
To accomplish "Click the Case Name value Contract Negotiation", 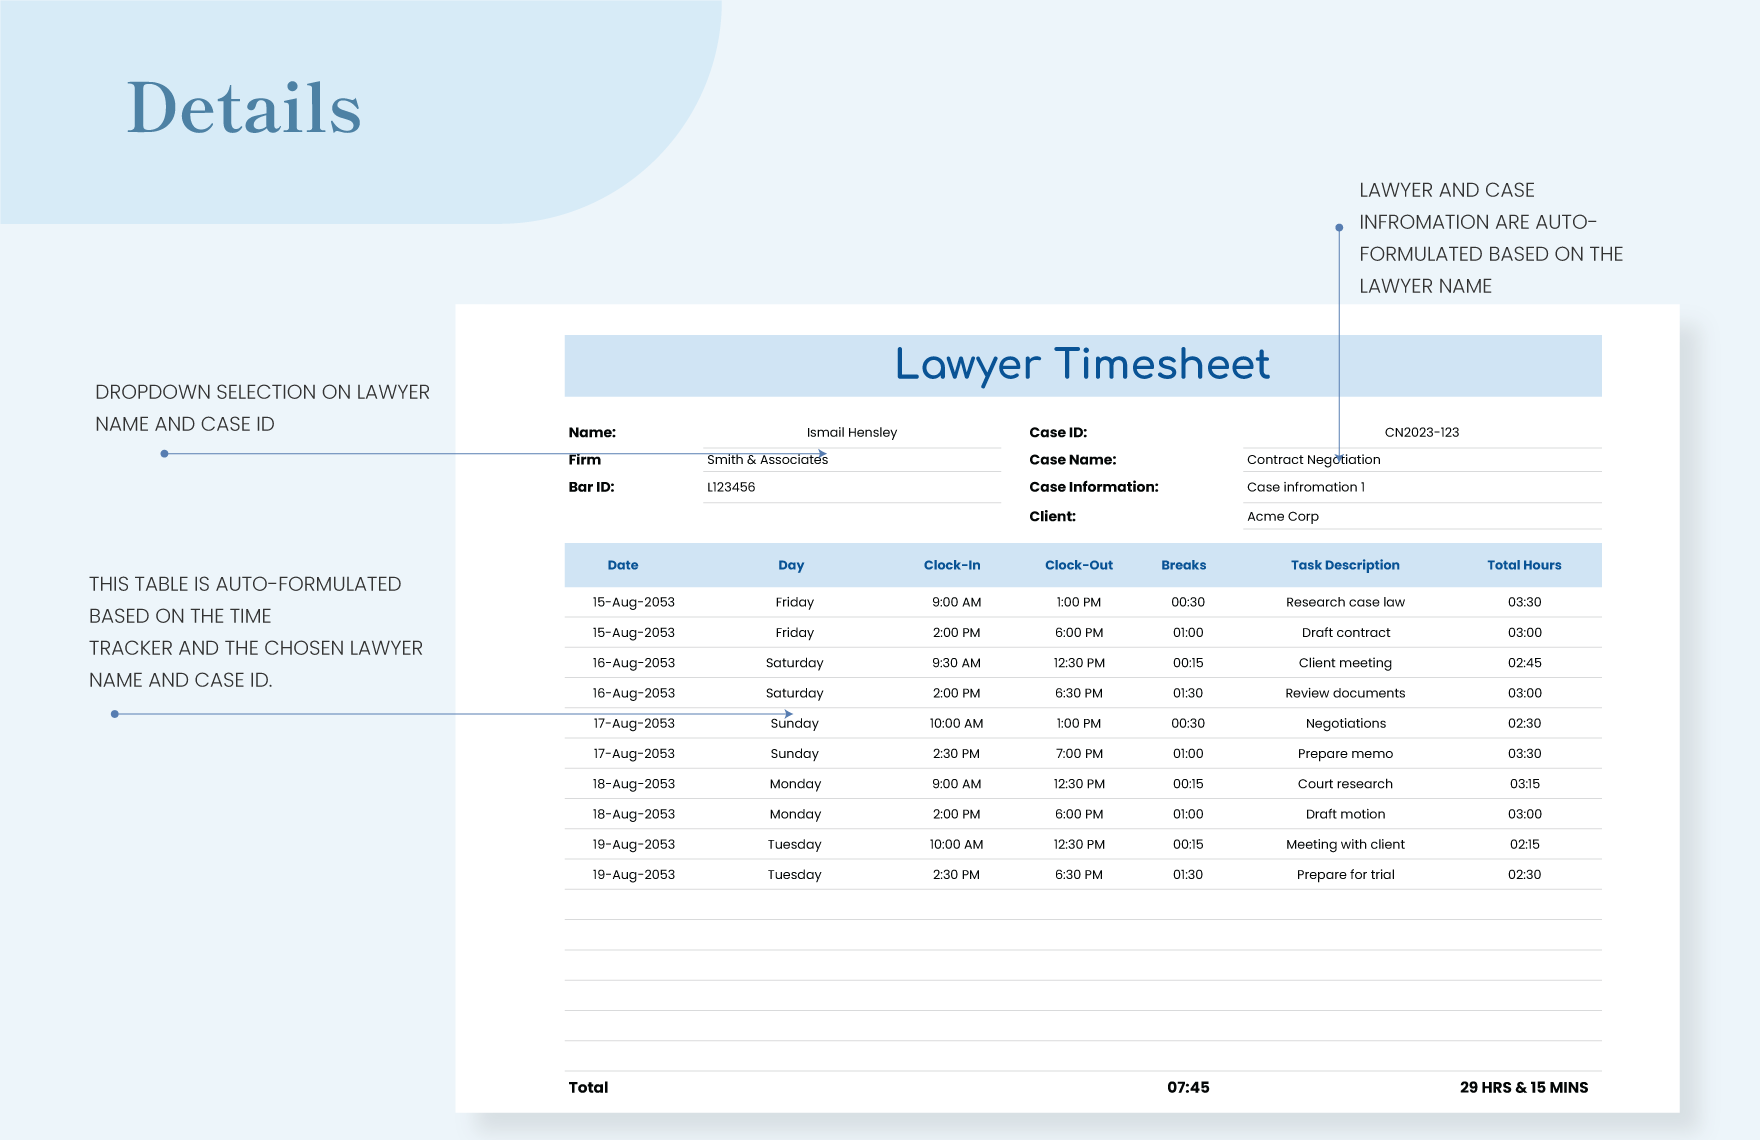I will coord(1313,459).
